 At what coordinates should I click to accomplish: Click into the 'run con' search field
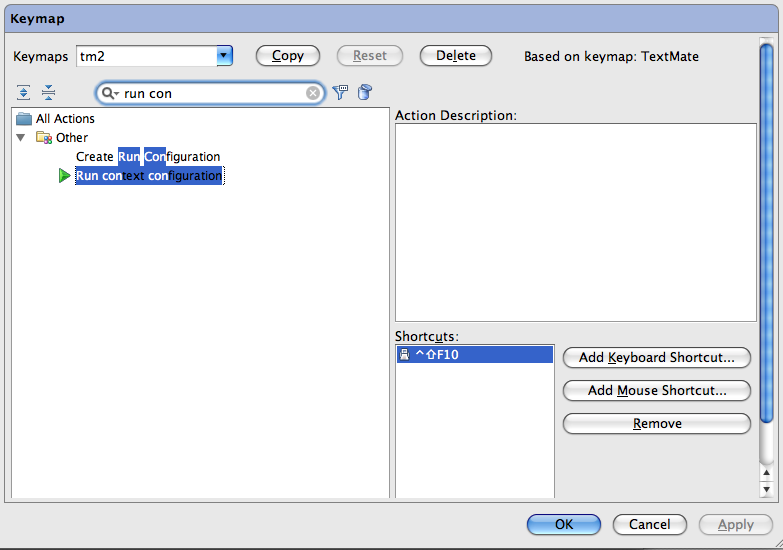pyautogui.click(x=210, y=93)
